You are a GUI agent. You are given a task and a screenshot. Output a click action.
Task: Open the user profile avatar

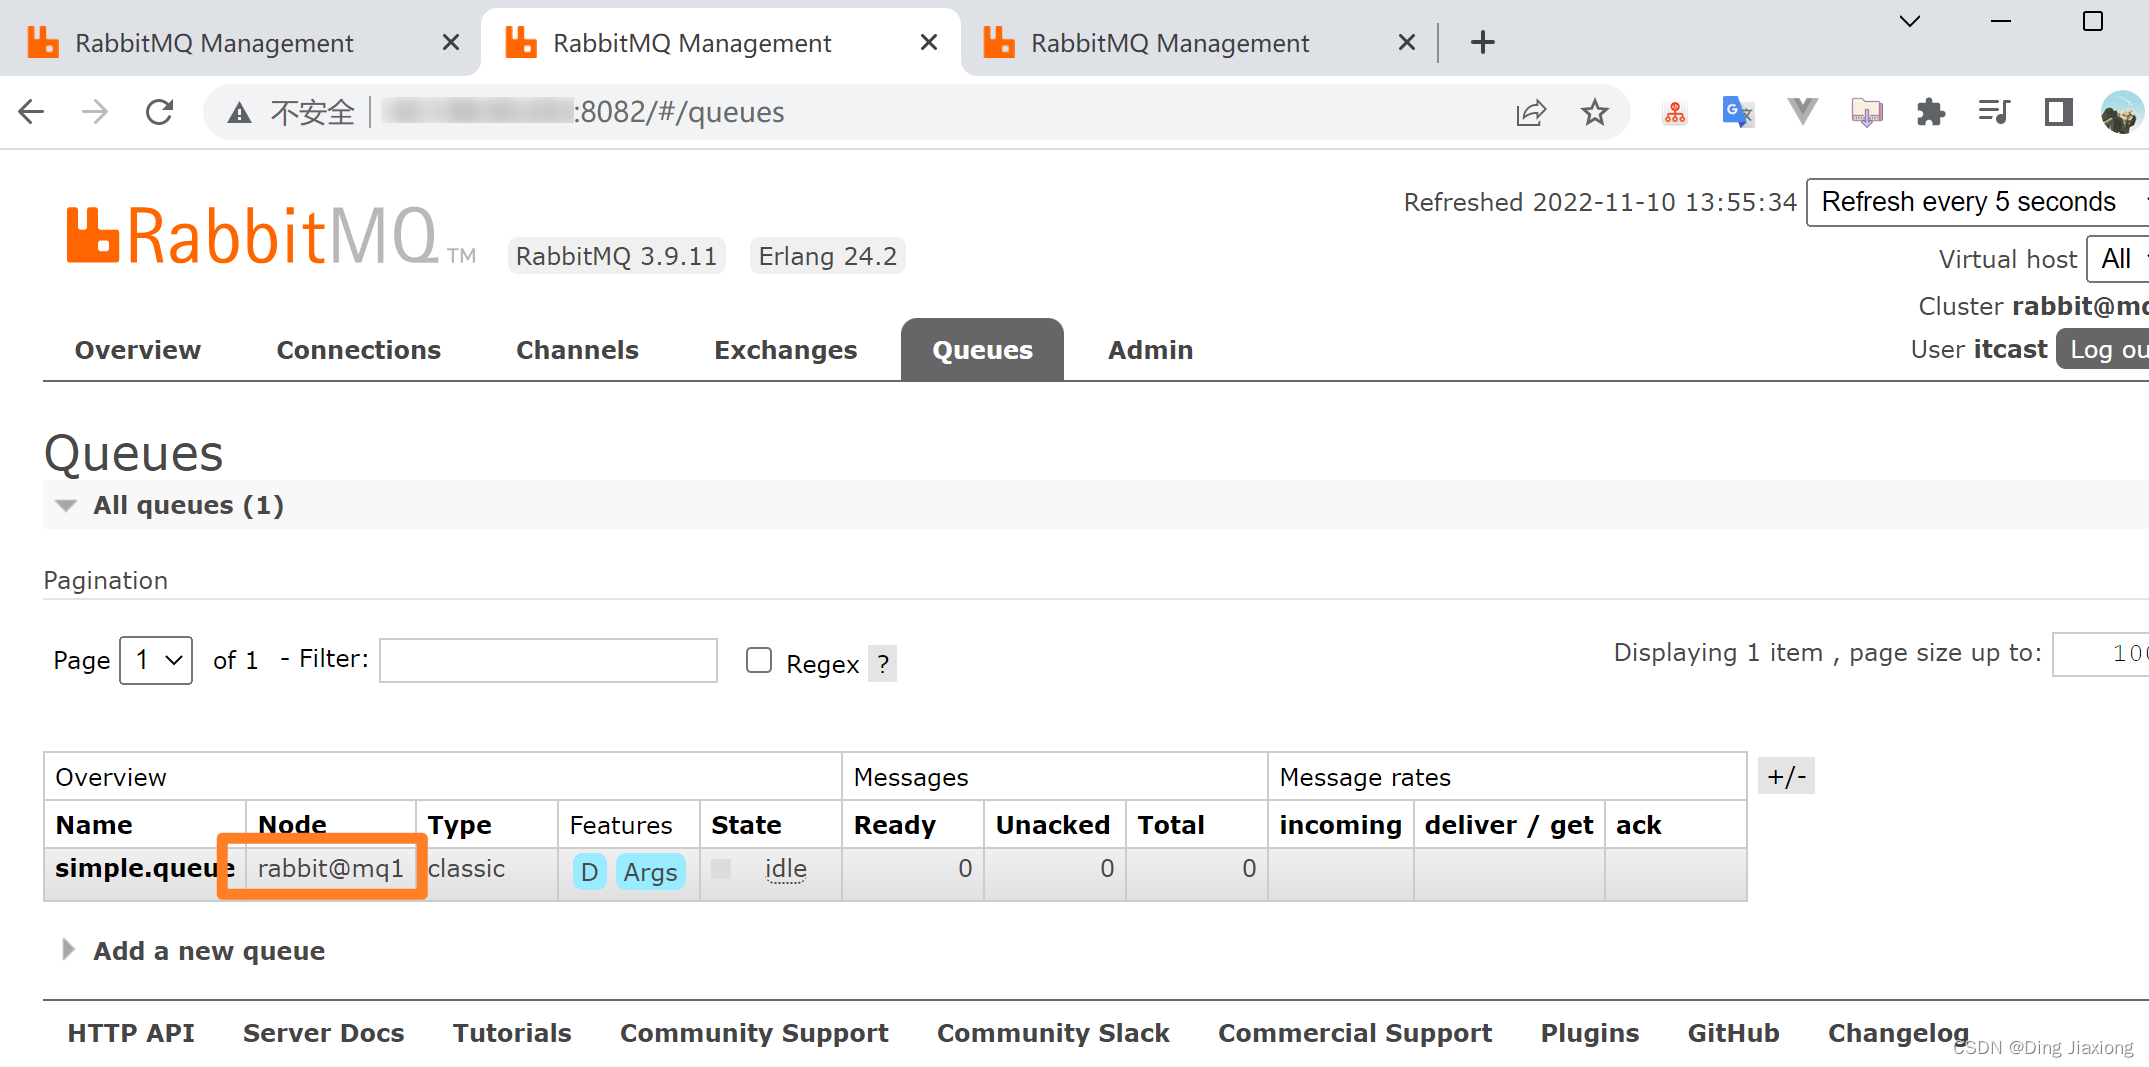2121,112
